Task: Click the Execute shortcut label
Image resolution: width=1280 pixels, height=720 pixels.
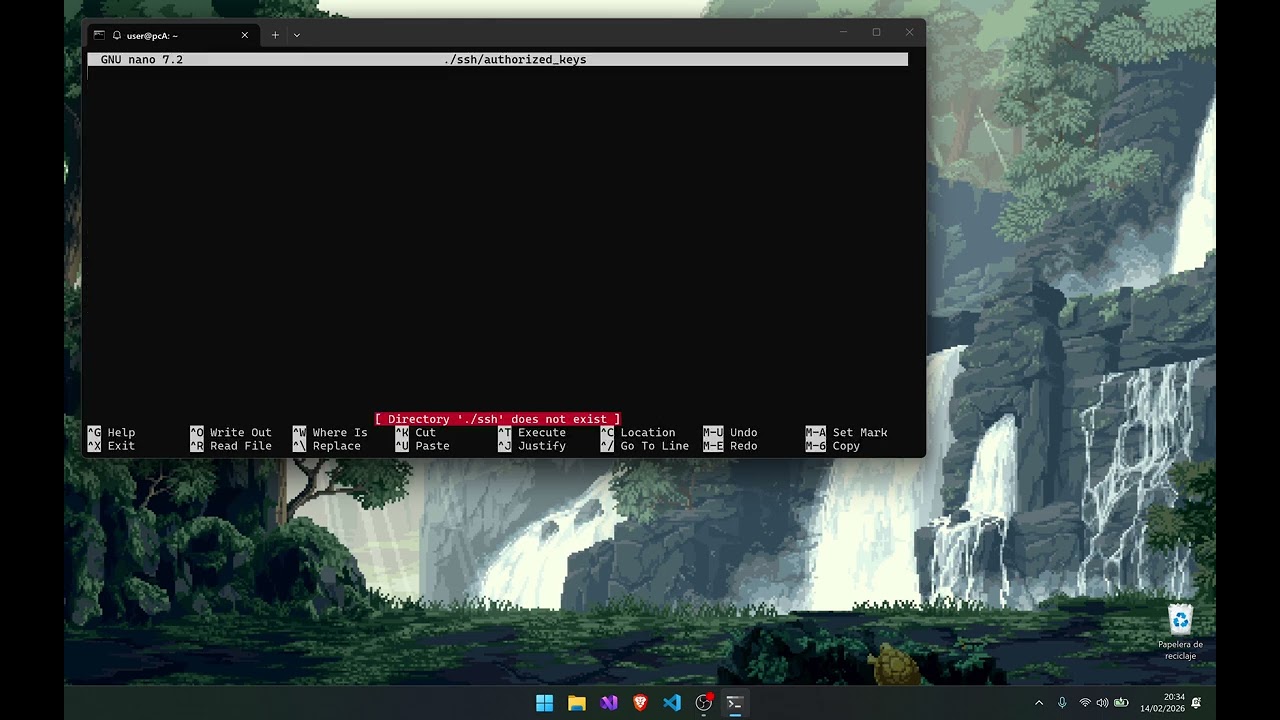Action: tap(542, 433)
